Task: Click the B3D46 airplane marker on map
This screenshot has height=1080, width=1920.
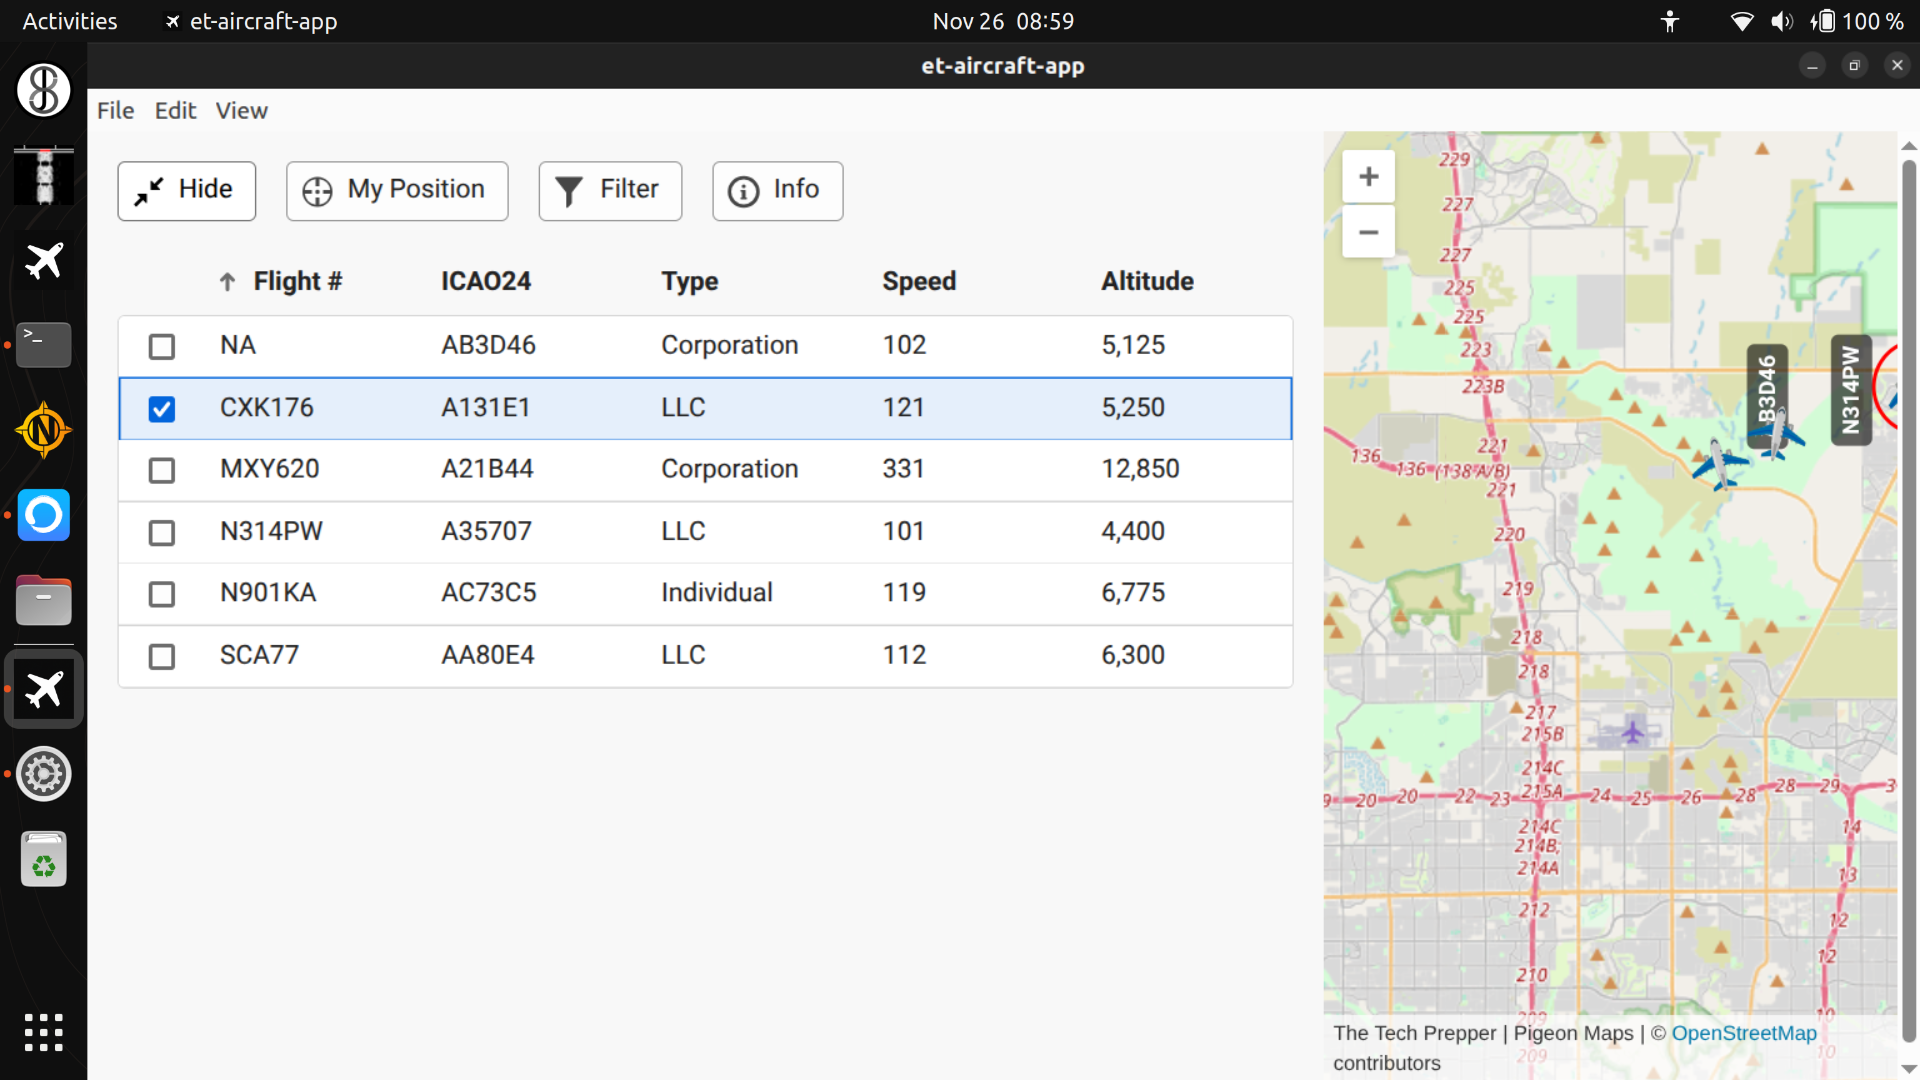Action: coord(1778,435)
